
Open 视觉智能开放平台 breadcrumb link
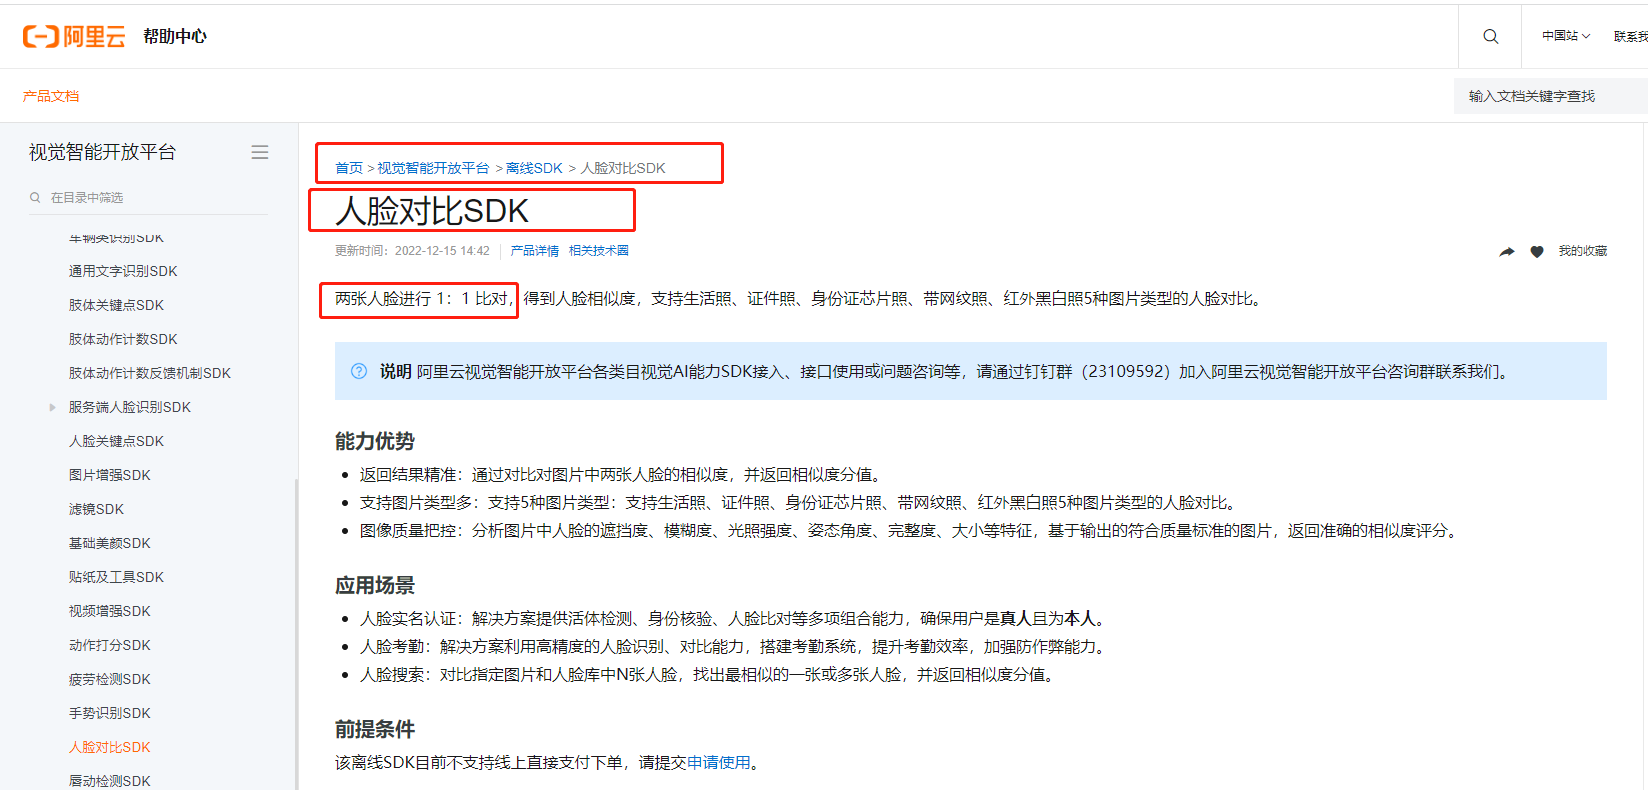coord(433,168)
